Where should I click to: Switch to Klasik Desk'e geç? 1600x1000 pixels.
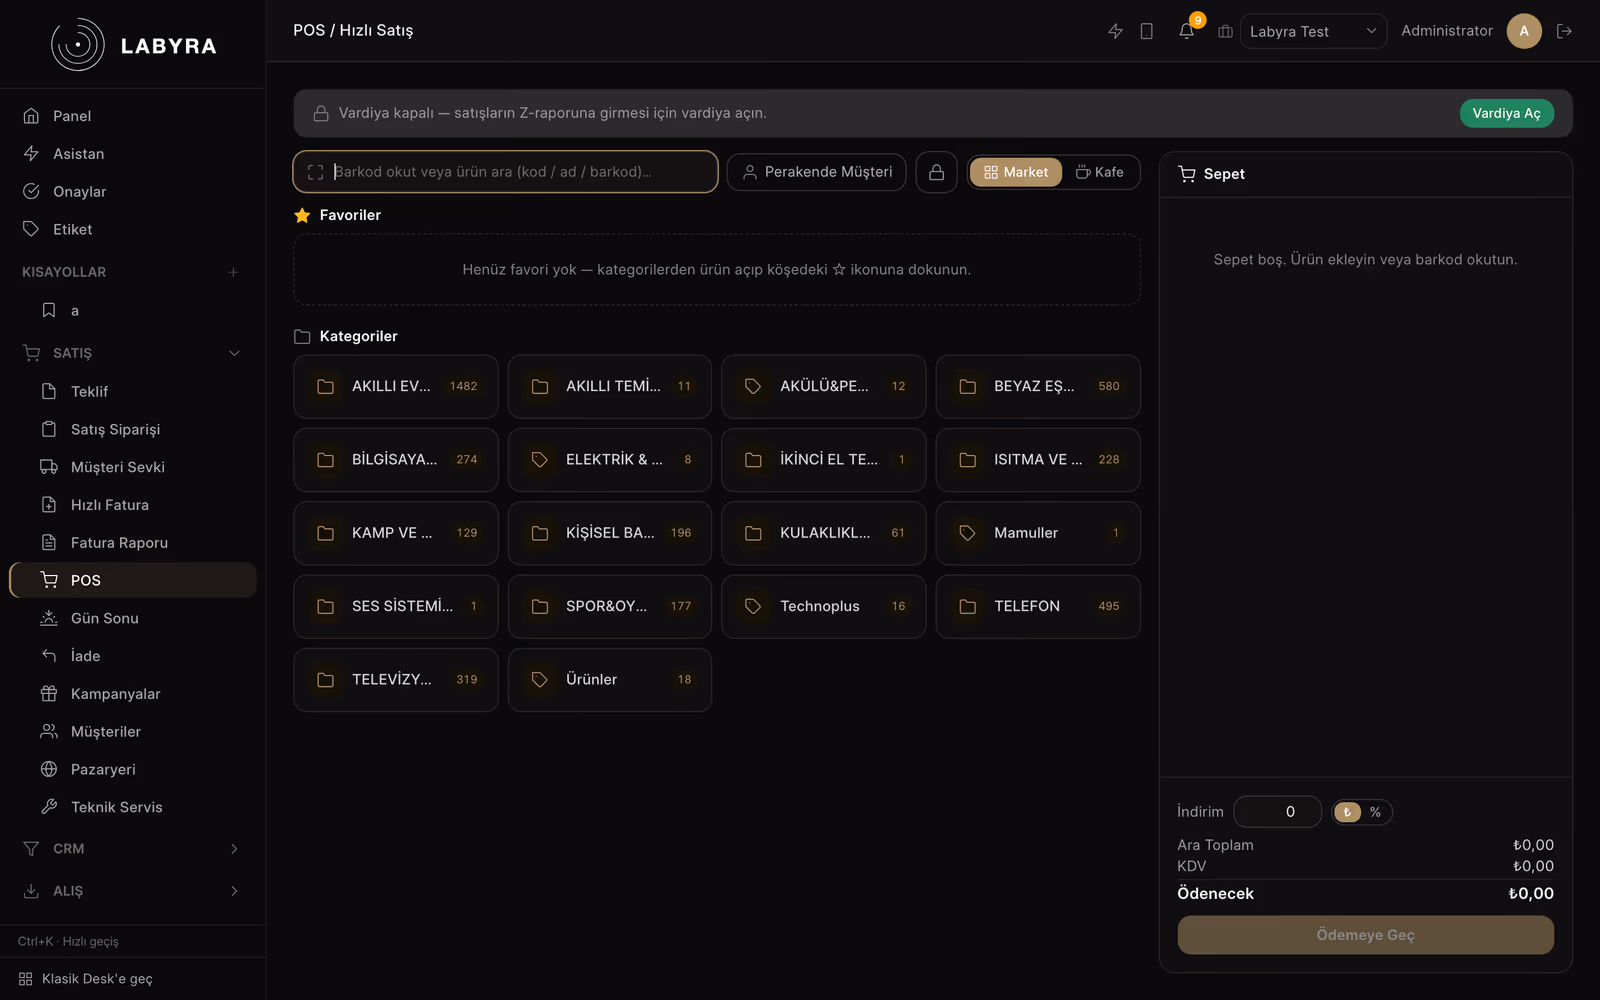click(x=133, y=979)
